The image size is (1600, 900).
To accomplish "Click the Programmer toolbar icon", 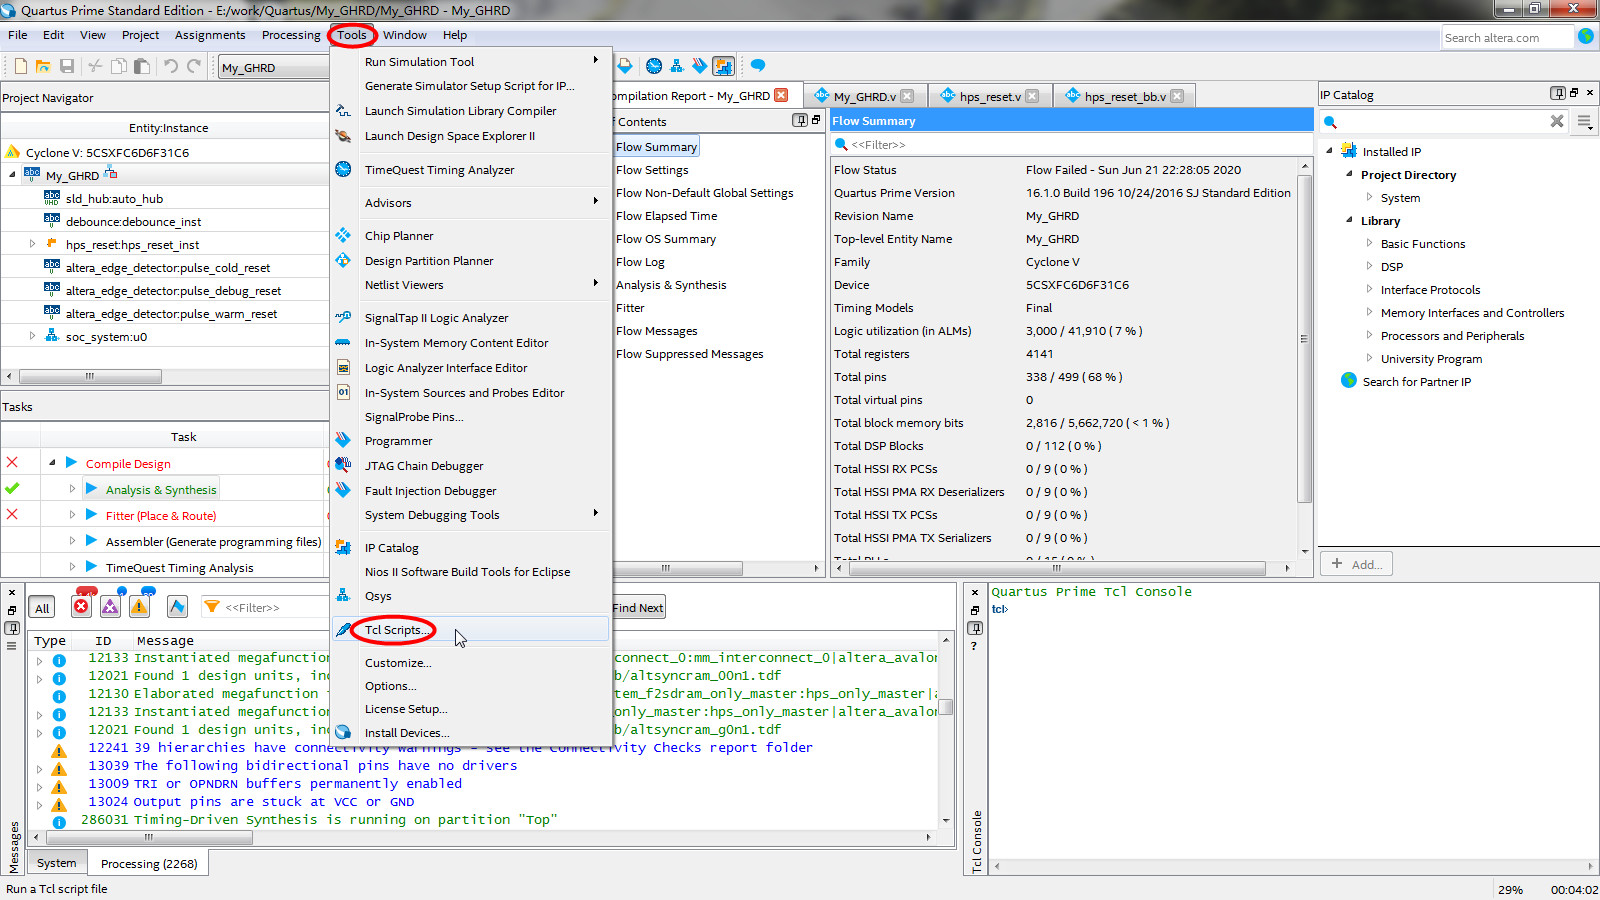I will (700, 66).
